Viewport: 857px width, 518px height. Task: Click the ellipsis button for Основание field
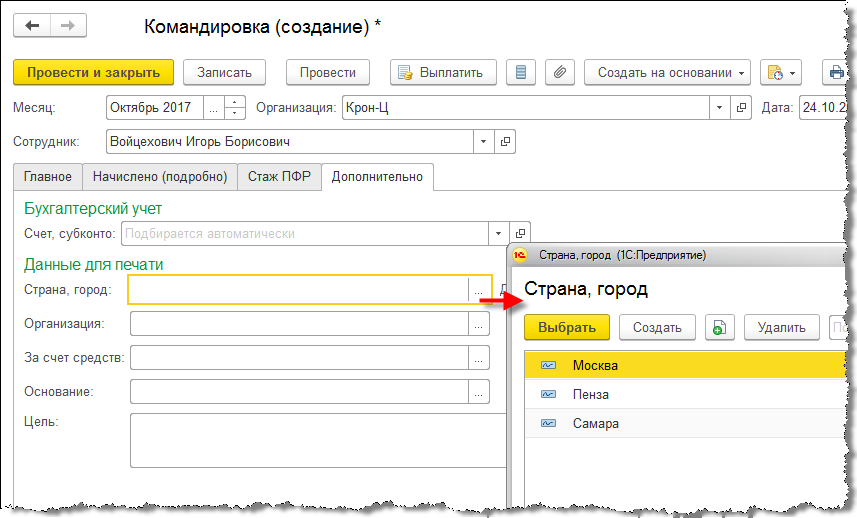pyautogui.click(x=479, y=392)
